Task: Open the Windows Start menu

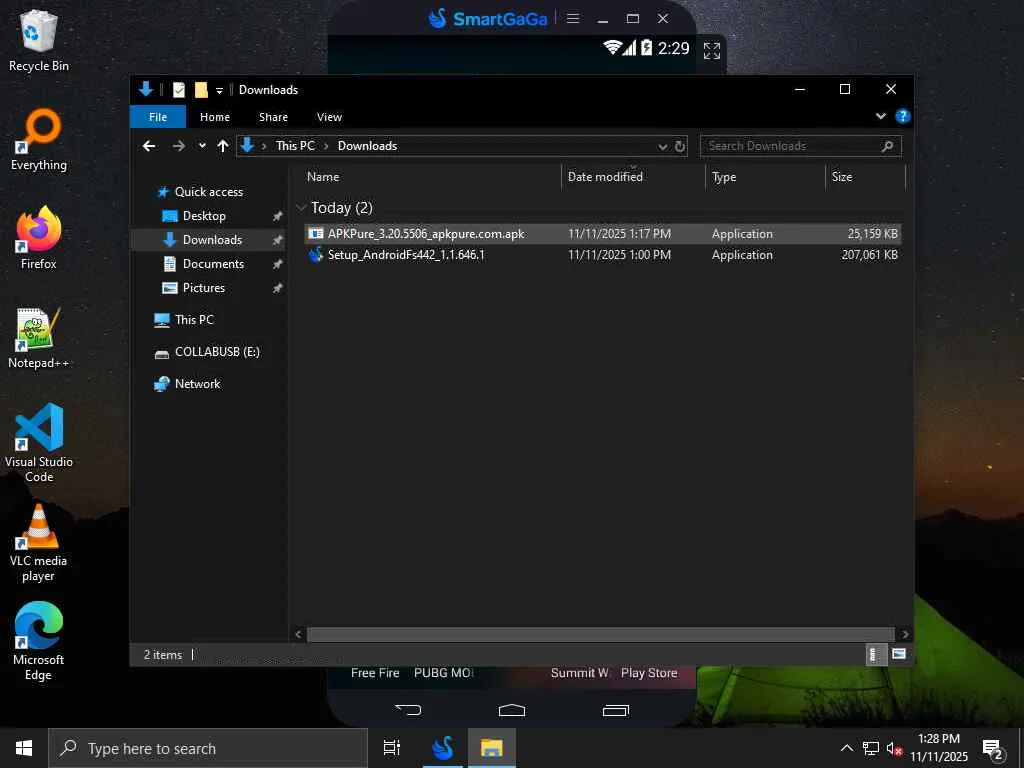Action: pos(24,748)
